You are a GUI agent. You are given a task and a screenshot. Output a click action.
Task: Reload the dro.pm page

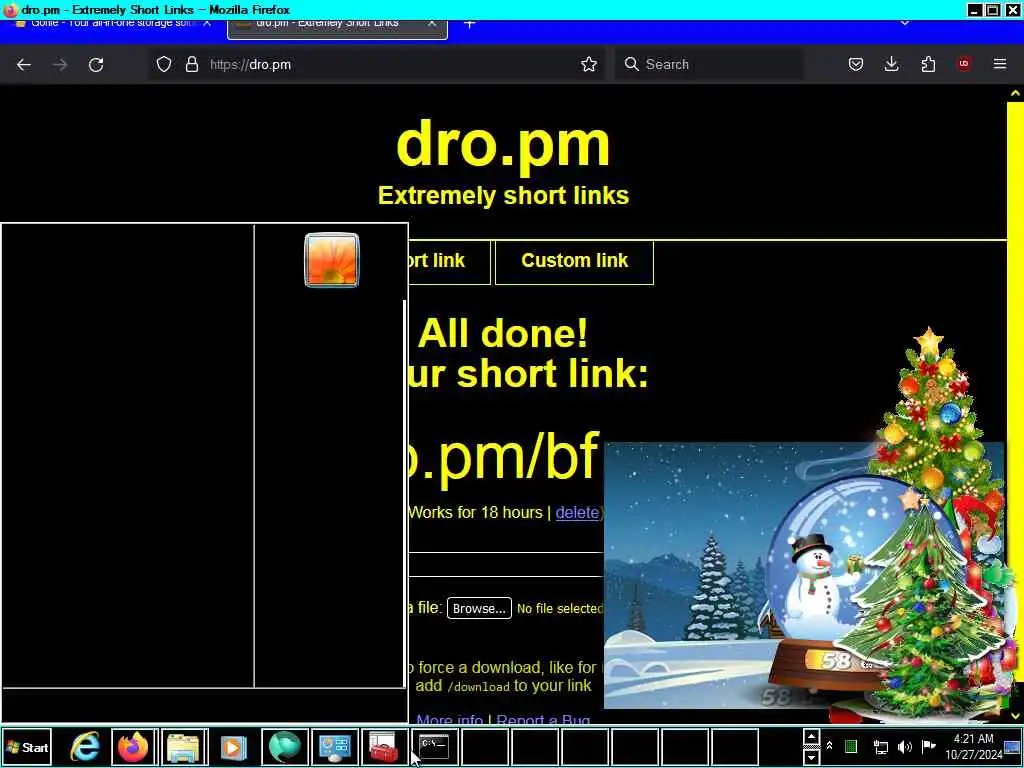click(x=96, y=65)
